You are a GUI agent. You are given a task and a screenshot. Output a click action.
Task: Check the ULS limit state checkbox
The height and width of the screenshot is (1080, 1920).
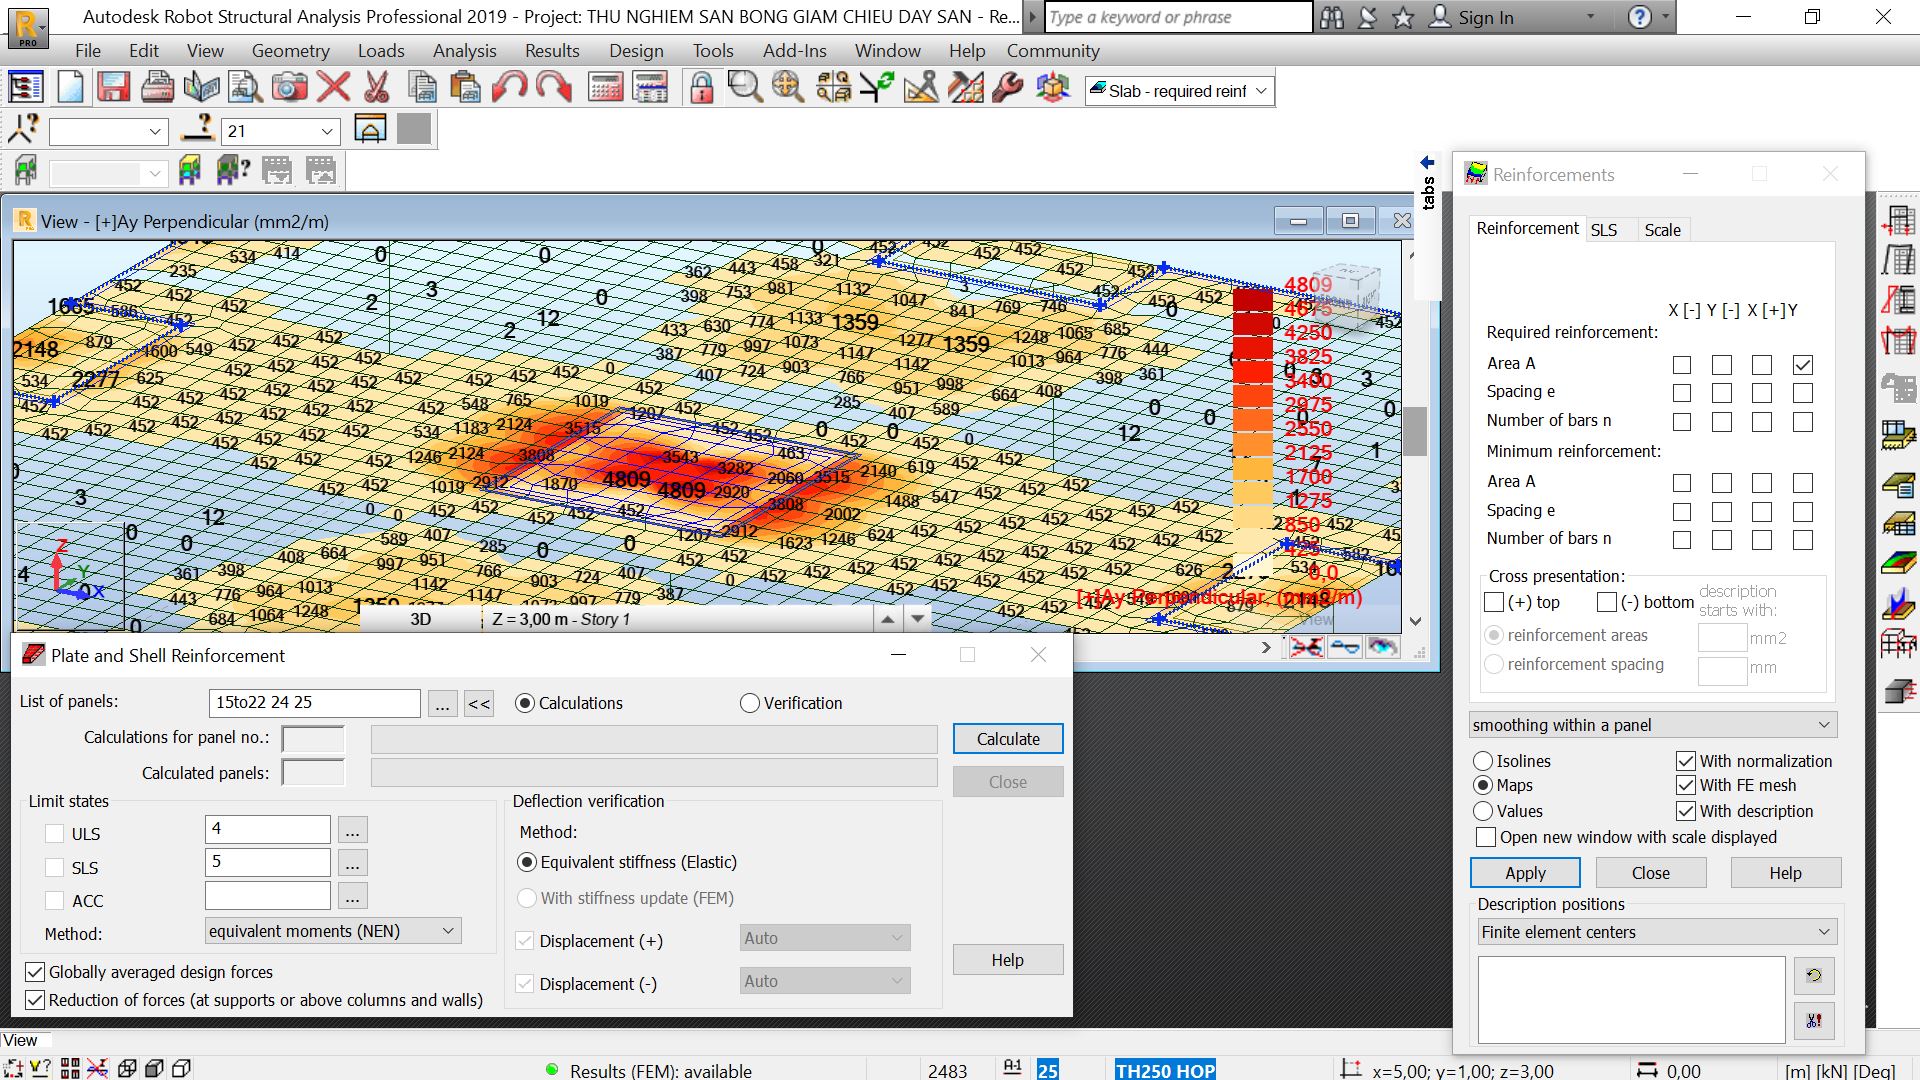pos(55,833)
